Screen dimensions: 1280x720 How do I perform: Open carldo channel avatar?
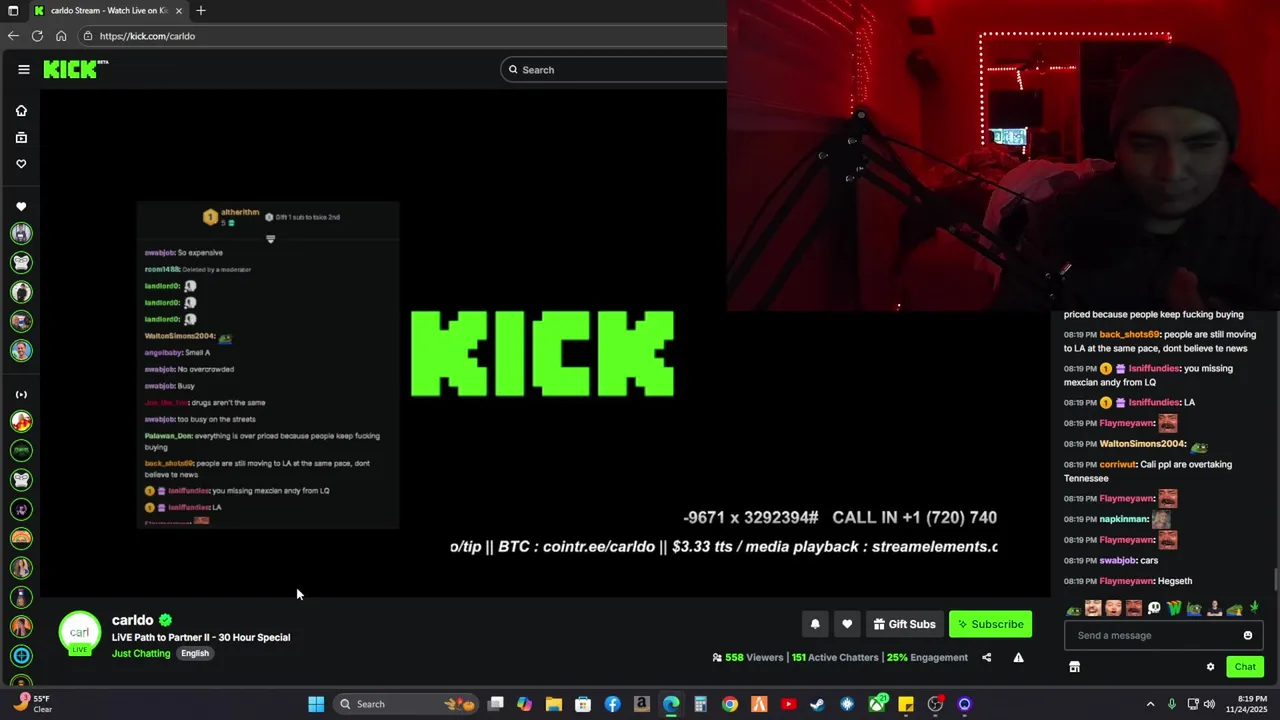(80, 632)
